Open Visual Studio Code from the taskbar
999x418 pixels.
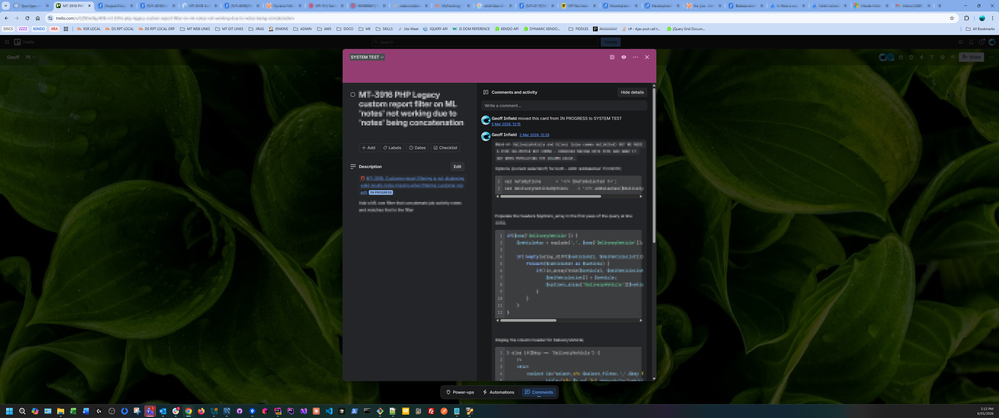(x=329, y=411)
